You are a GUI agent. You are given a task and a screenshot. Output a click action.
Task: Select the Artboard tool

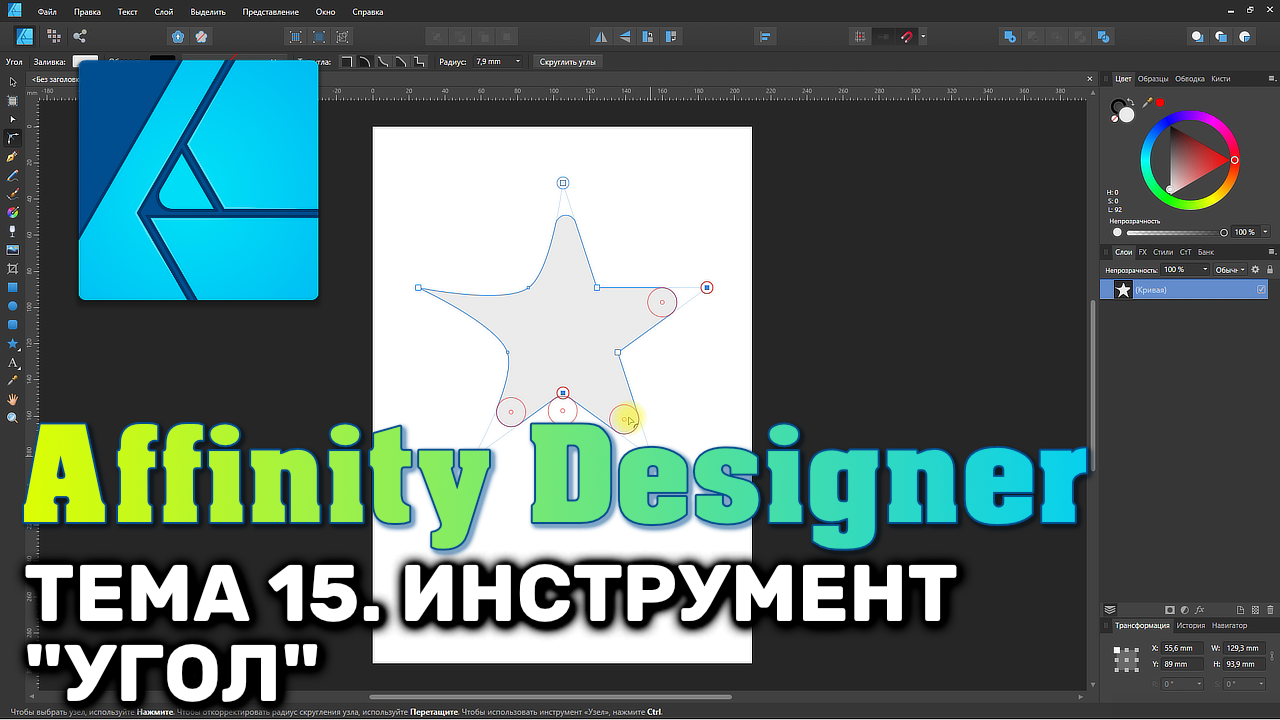point(13,101)
